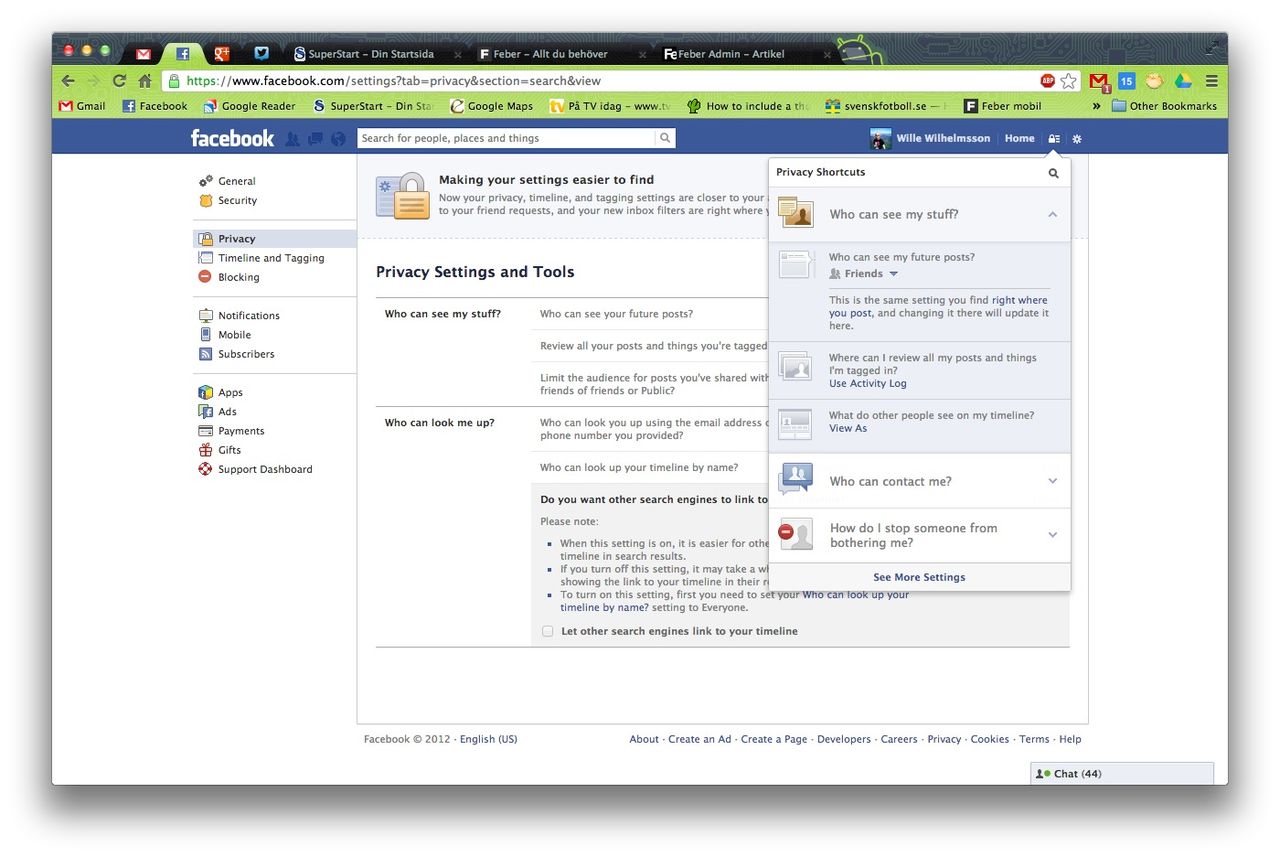The image size is (1280, 857).
Task: Open friend requests icon
Action: (292, 139)
